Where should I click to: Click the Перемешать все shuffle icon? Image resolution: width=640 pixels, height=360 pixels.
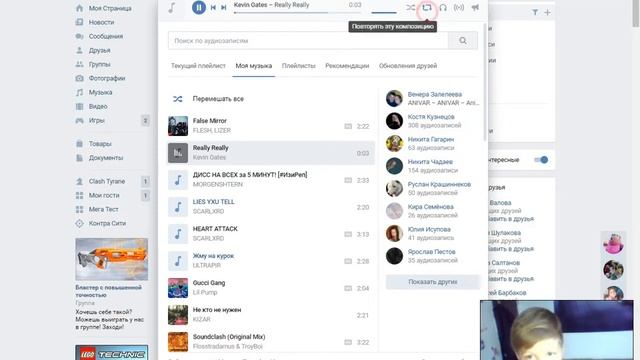[178, 99]
